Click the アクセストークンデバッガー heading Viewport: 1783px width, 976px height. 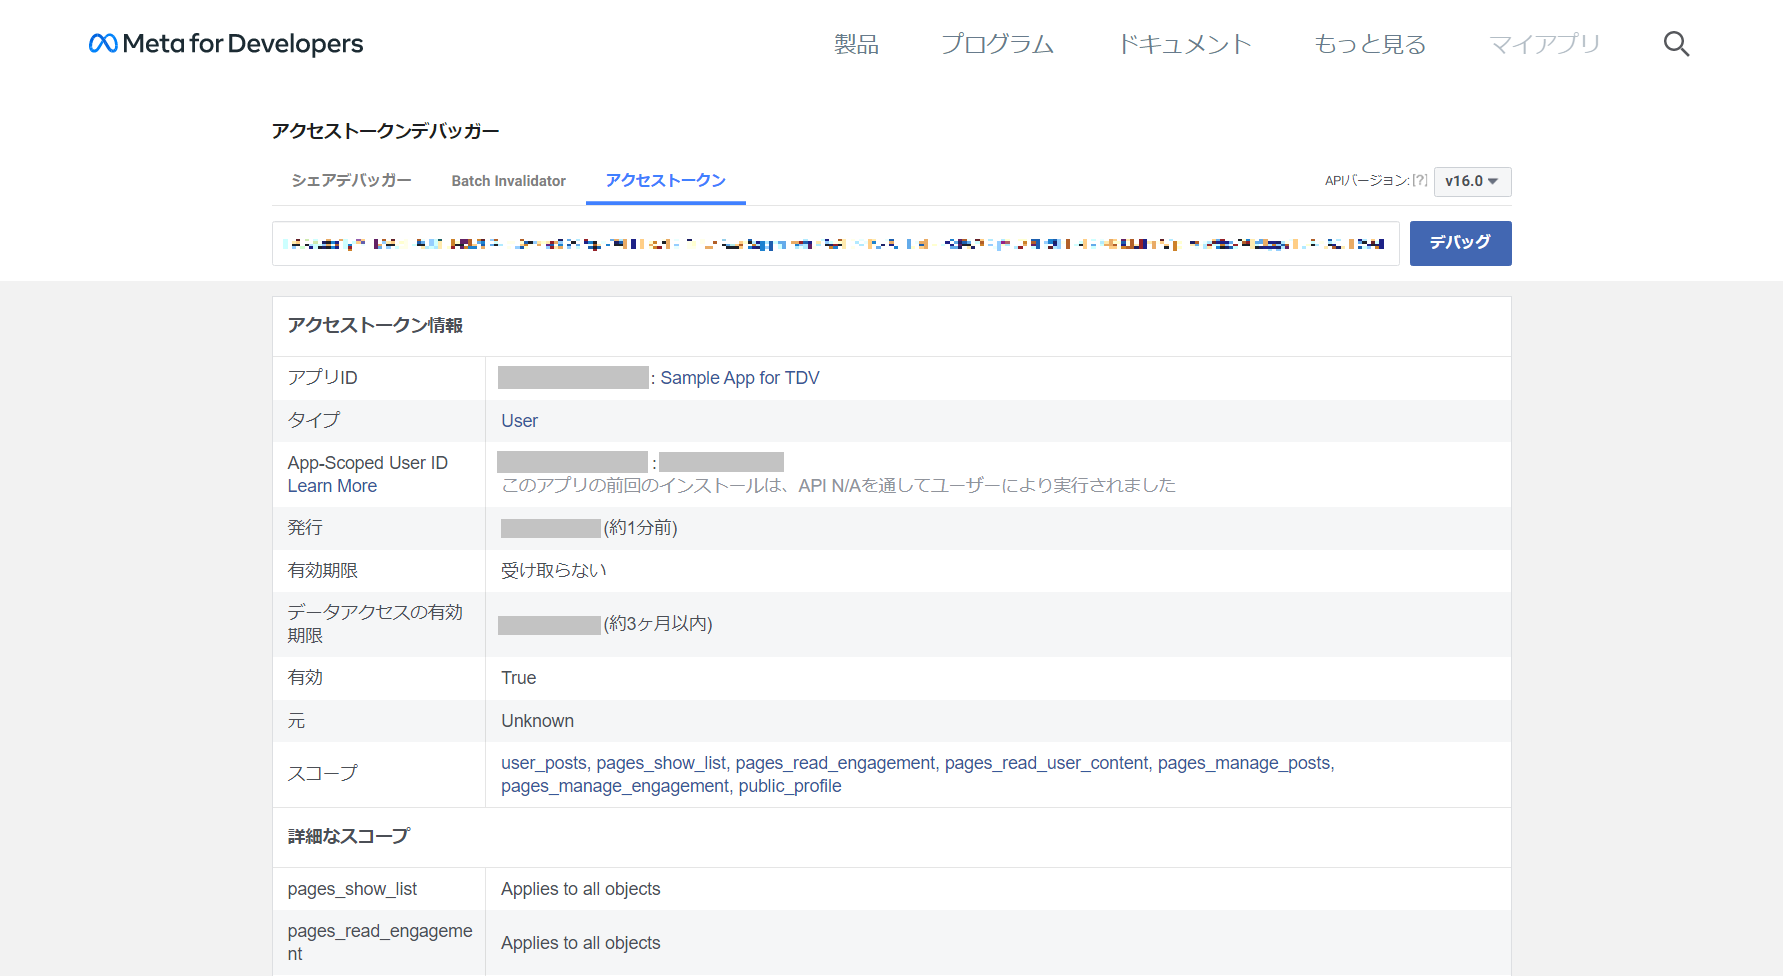(x=385, y=131)
